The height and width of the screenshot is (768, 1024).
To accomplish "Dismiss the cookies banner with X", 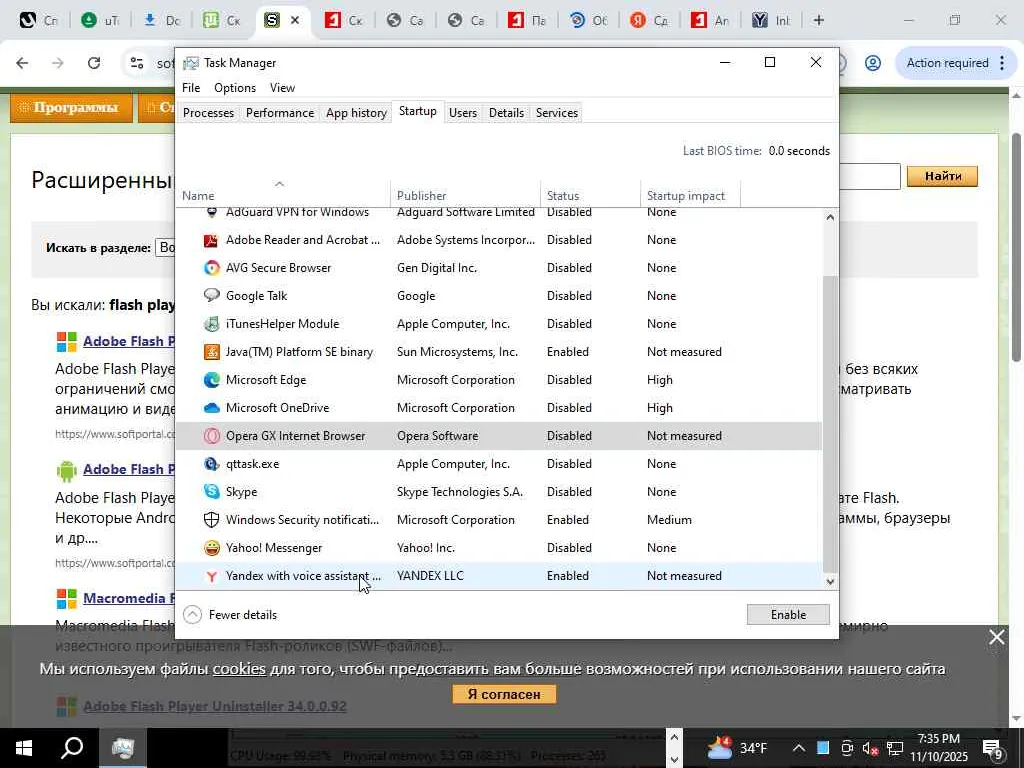I will pos(997,637).
